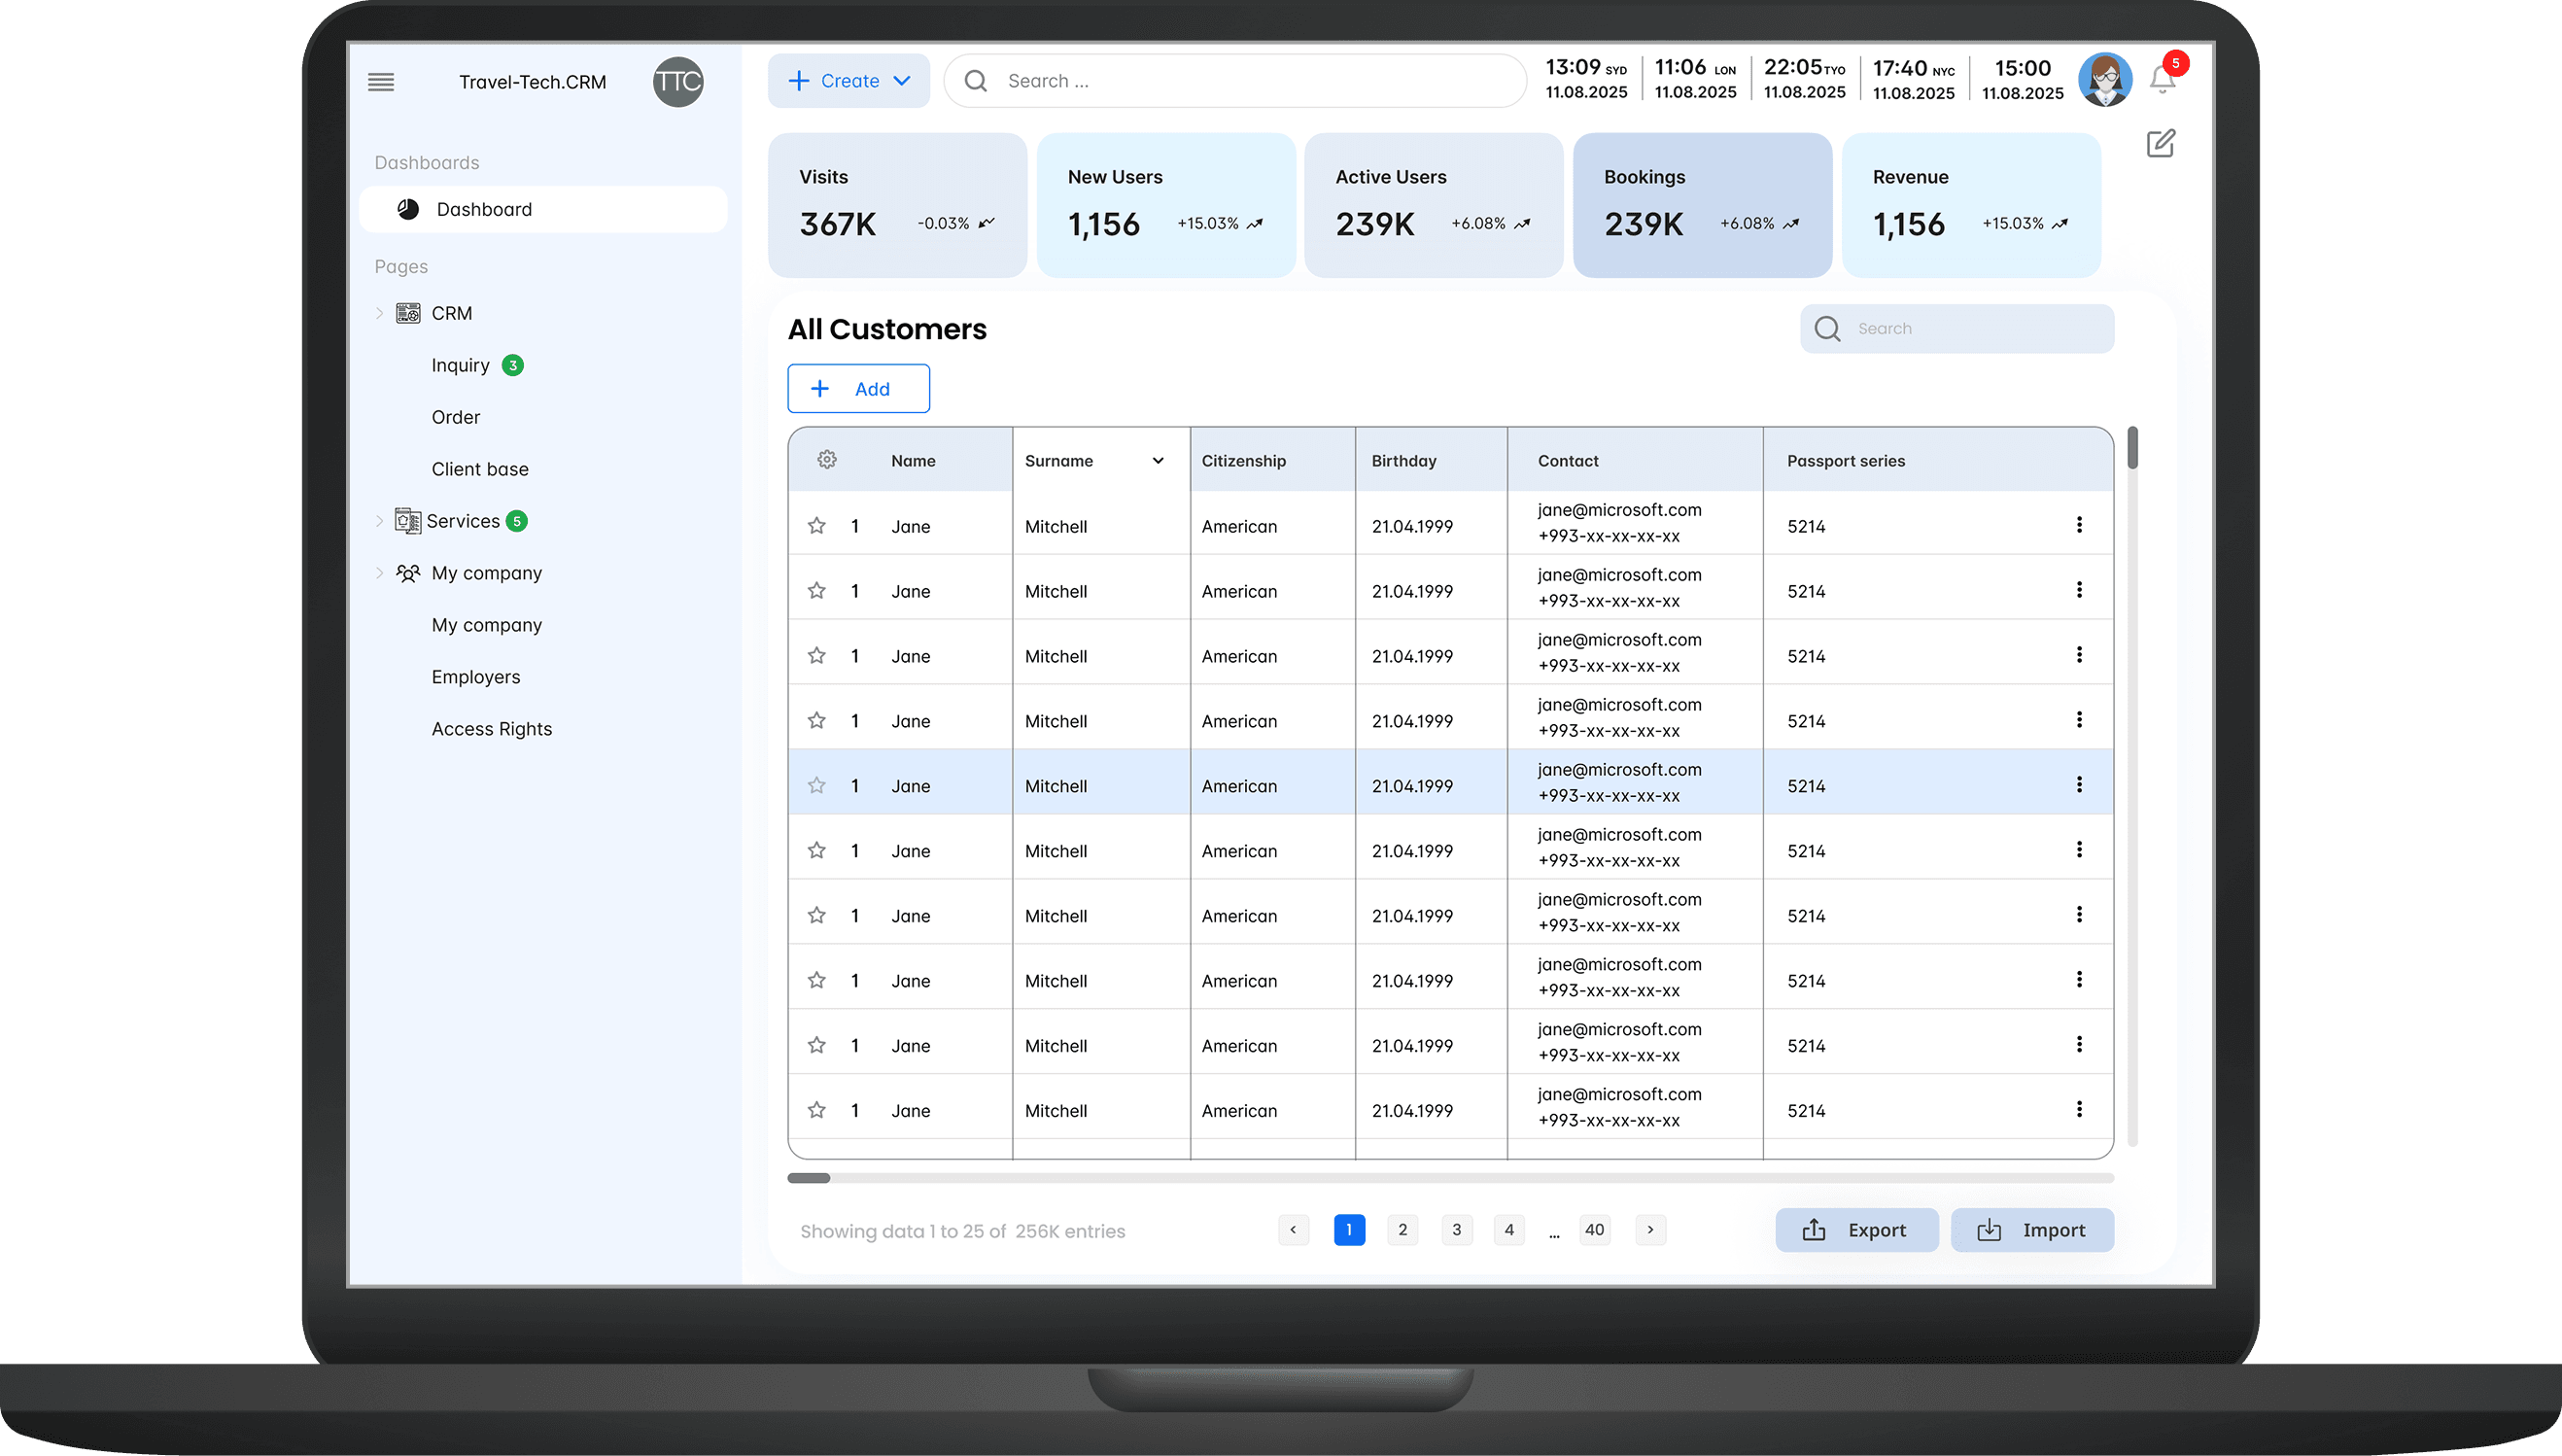Go to Access Rights page

[x=492, y=729]
